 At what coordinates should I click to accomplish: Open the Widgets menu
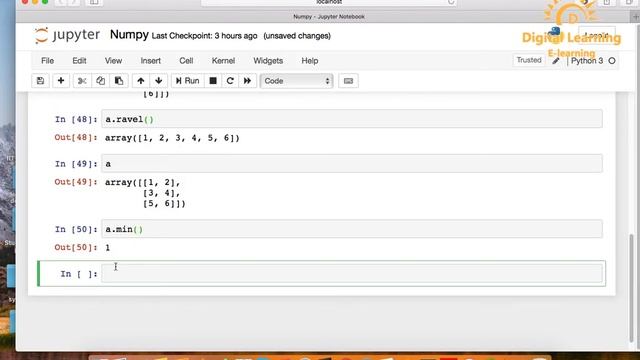[x=268, y=61]
